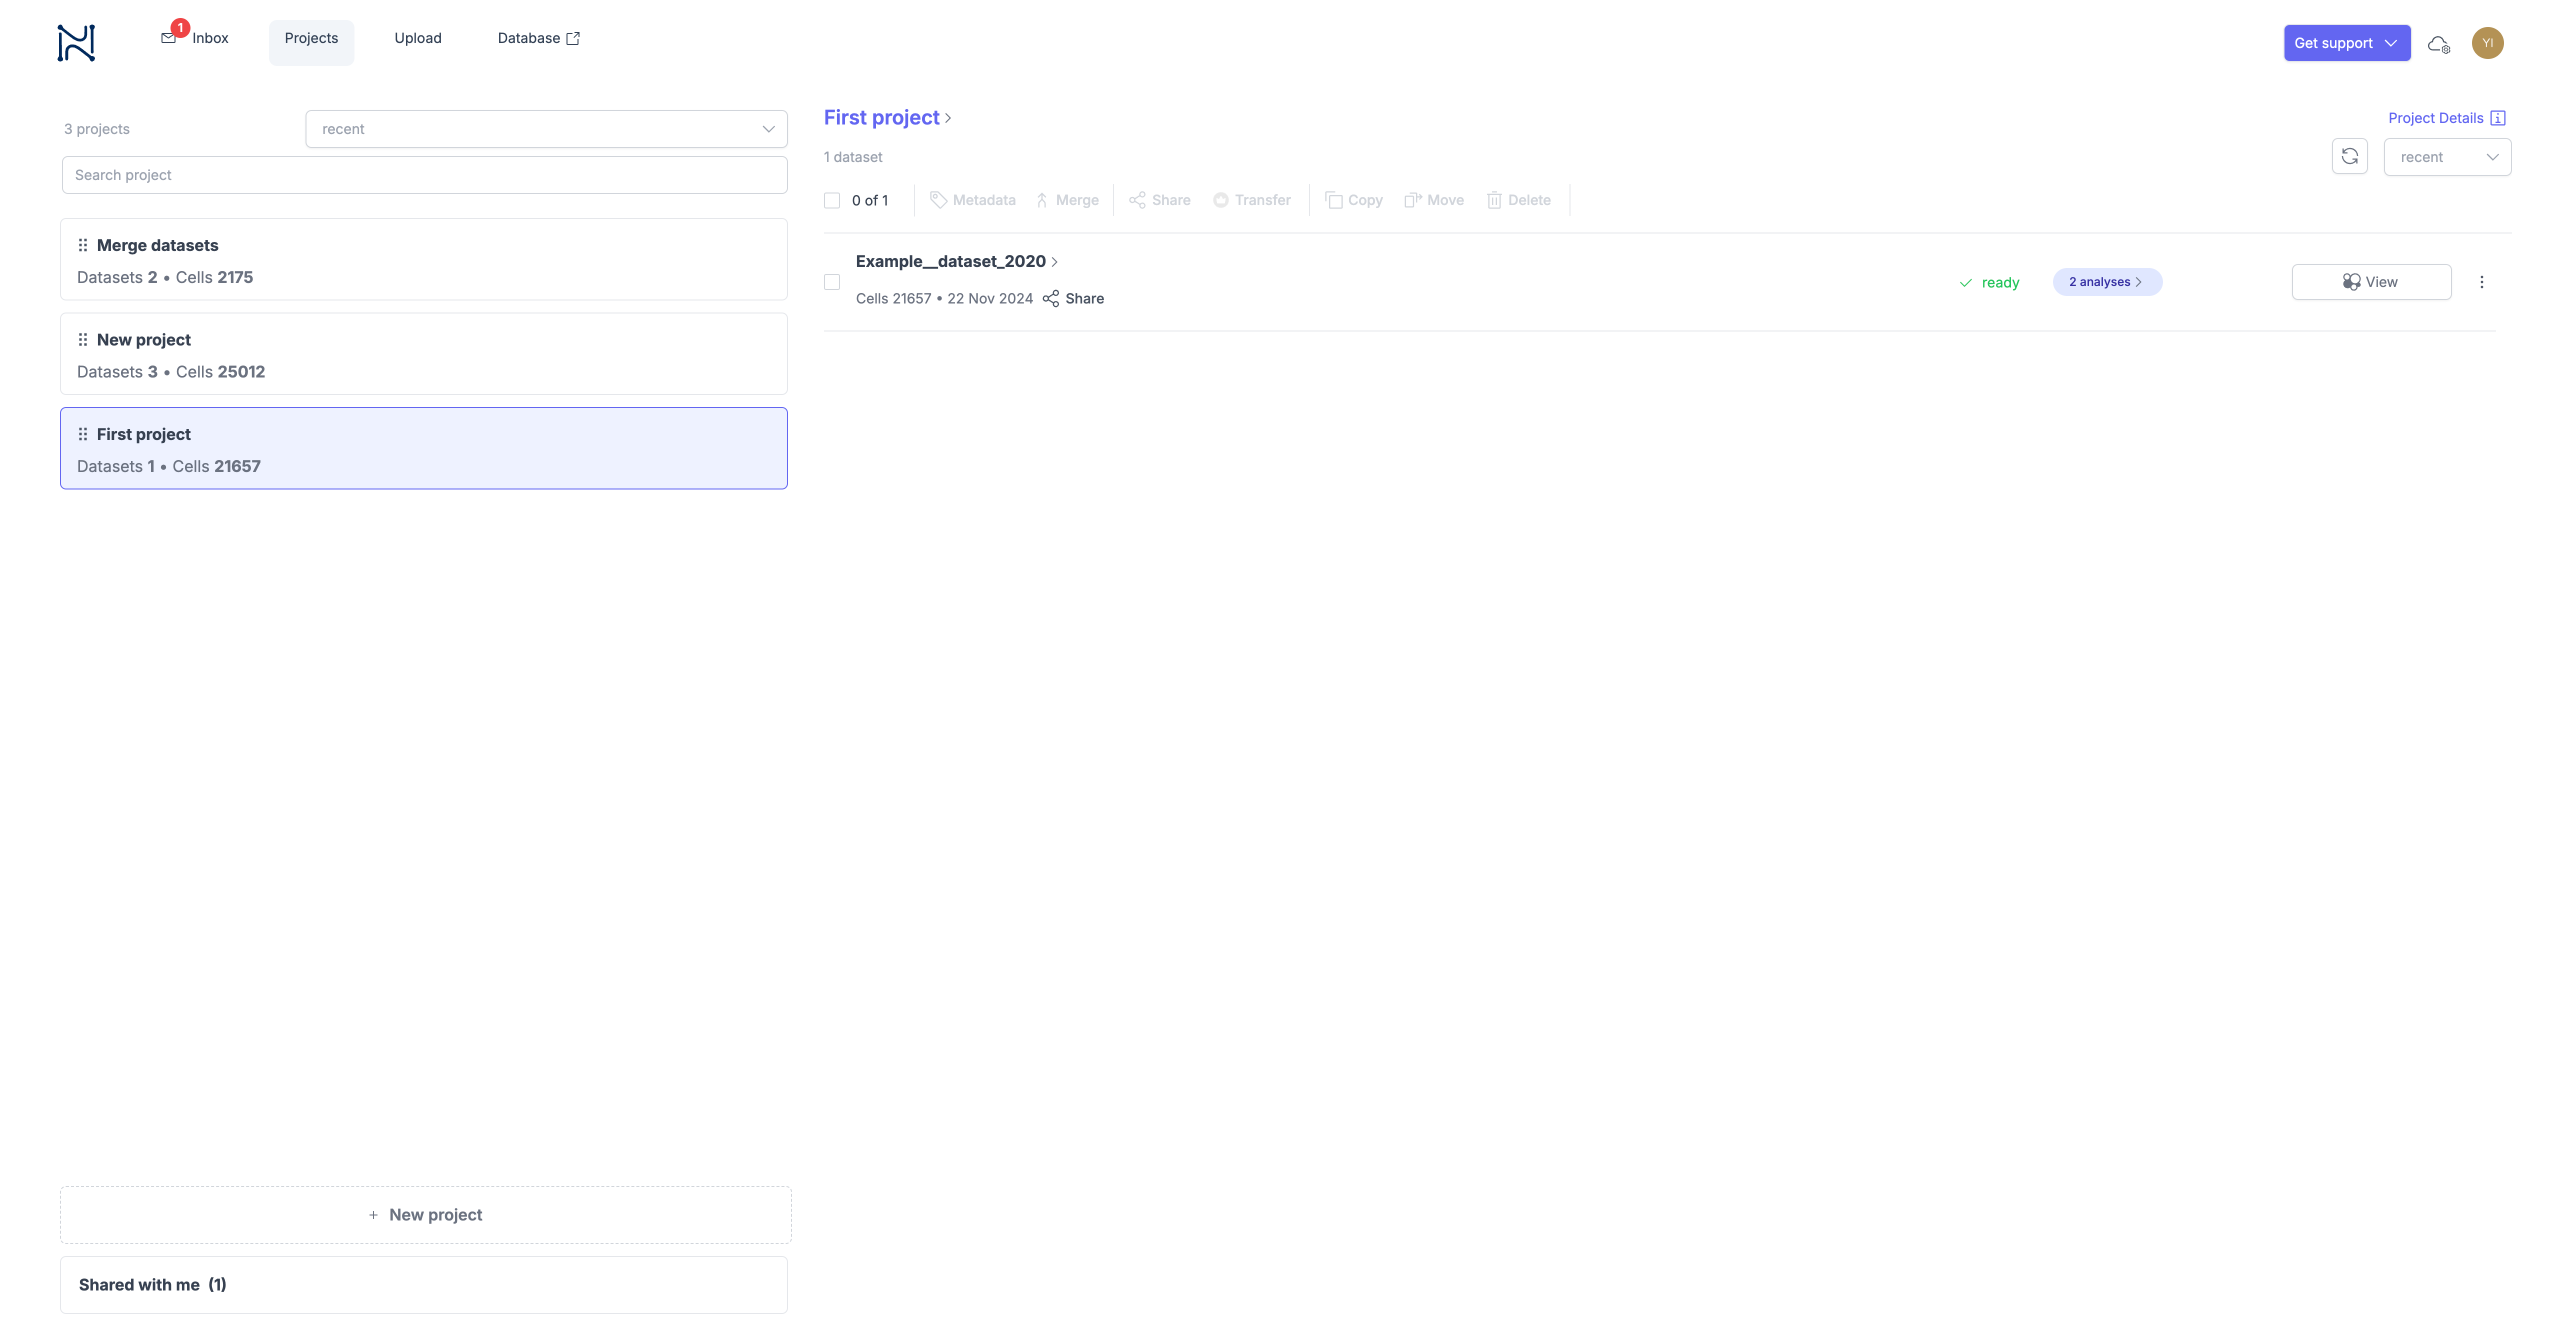Click the home logo icon
This screenshot has width=2560, height=1328.
[76, 43]
